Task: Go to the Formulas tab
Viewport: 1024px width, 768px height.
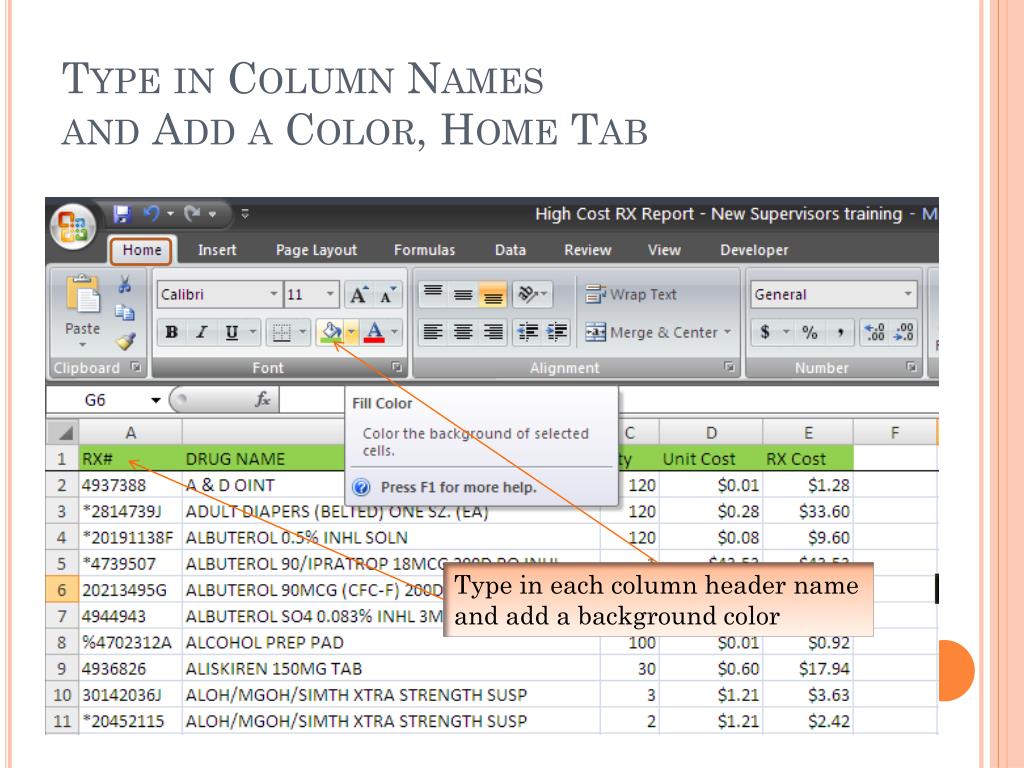Action: 424,250
